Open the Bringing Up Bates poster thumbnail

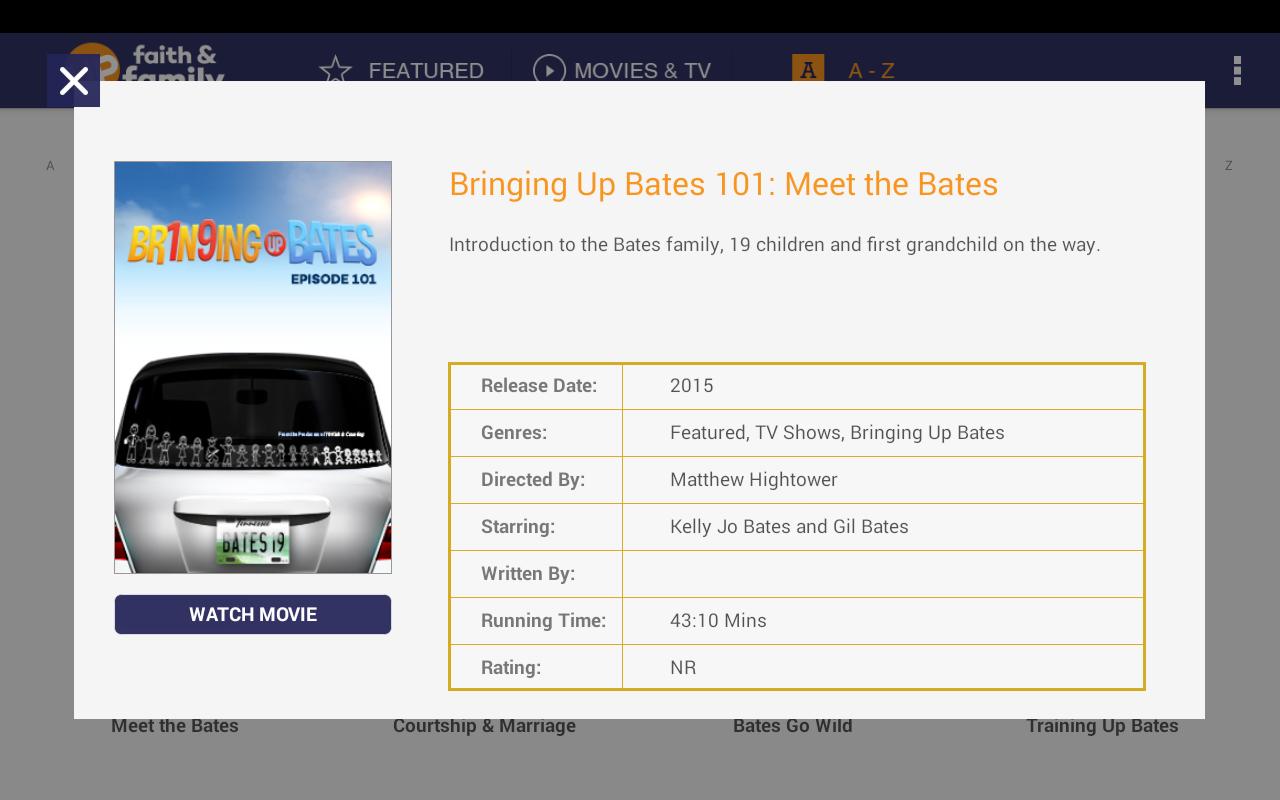pyautogui.click(x=253, y=367)
